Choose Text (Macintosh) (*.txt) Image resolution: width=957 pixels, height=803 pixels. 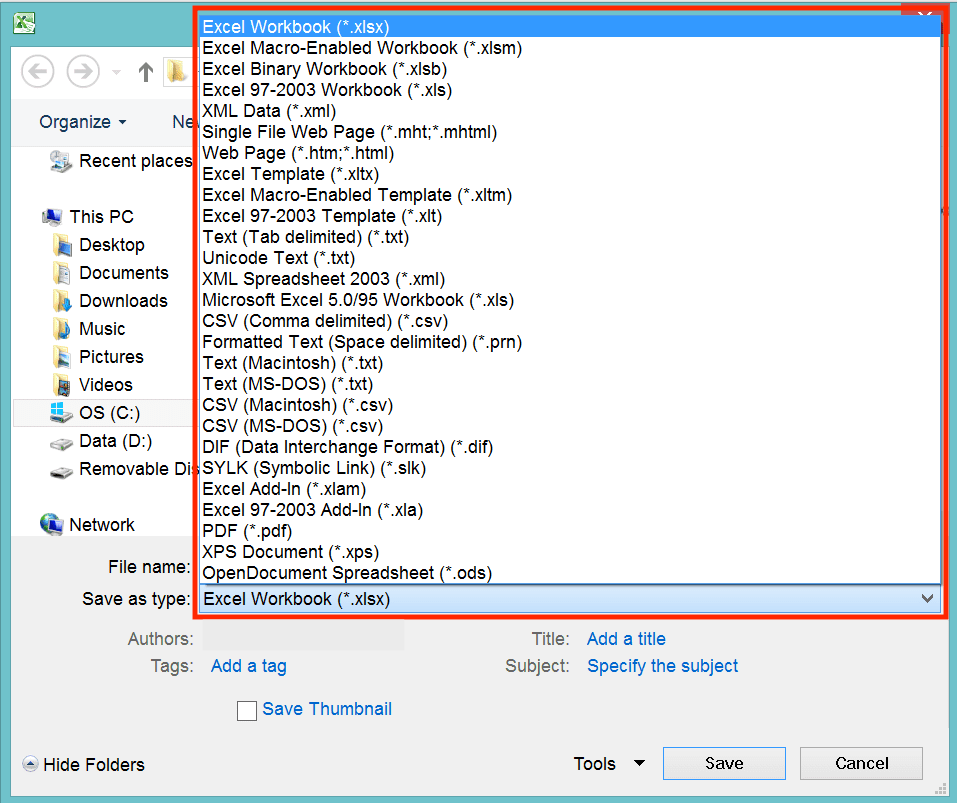(570, 363)
